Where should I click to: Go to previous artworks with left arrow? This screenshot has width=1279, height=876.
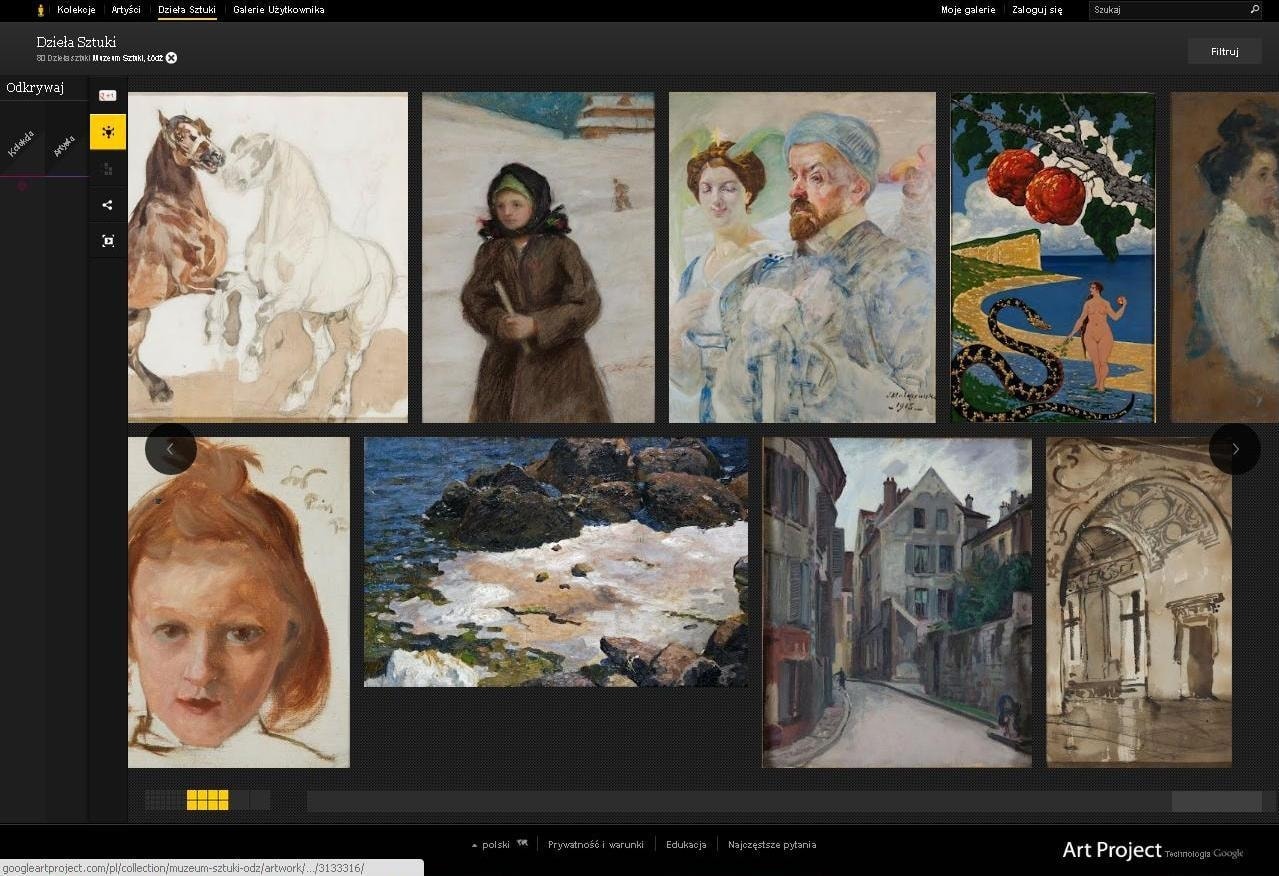[x=170, y=449]
